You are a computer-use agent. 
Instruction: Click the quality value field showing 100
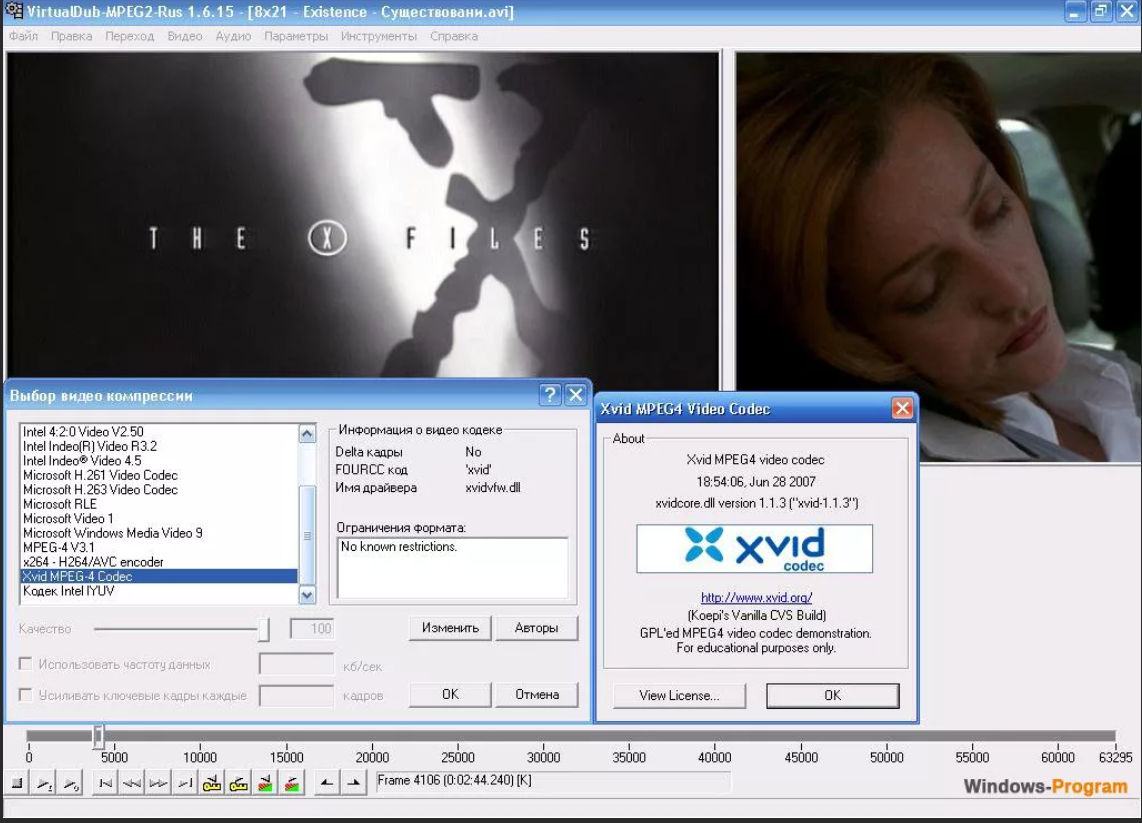point(312,629)
